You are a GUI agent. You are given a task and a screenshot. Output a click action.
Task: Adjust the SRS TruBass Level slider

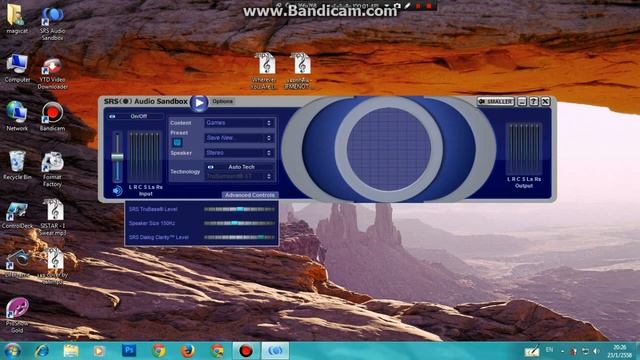240,209
